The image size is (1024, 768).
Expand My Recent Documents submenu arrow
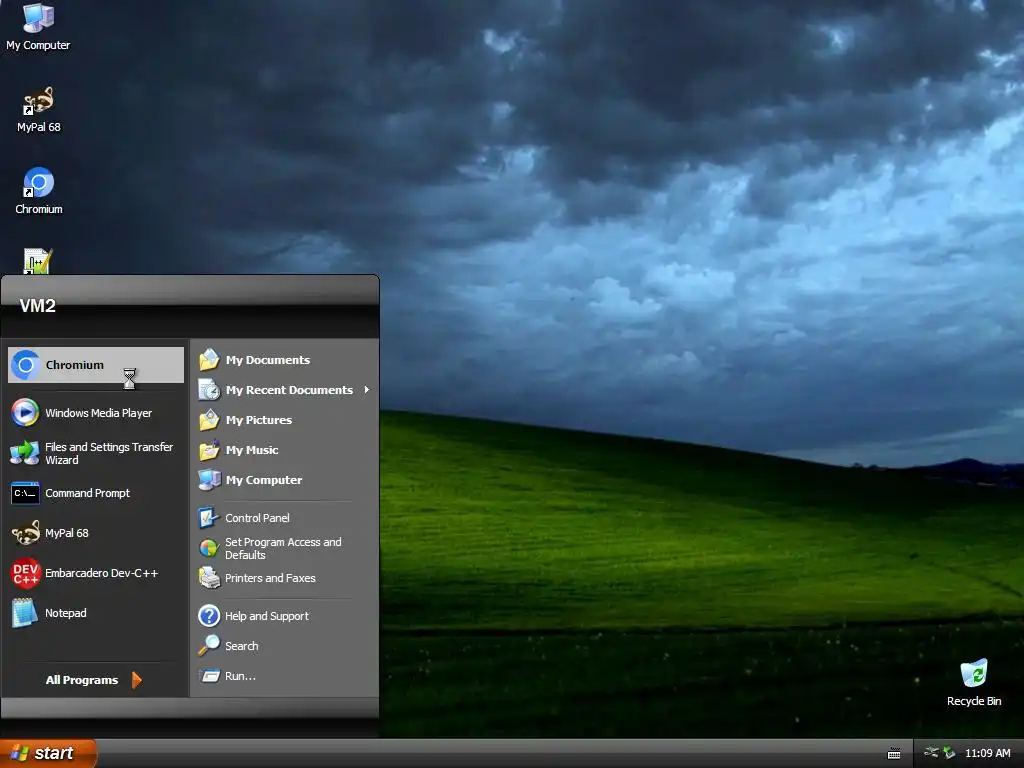tap(366, 390)
